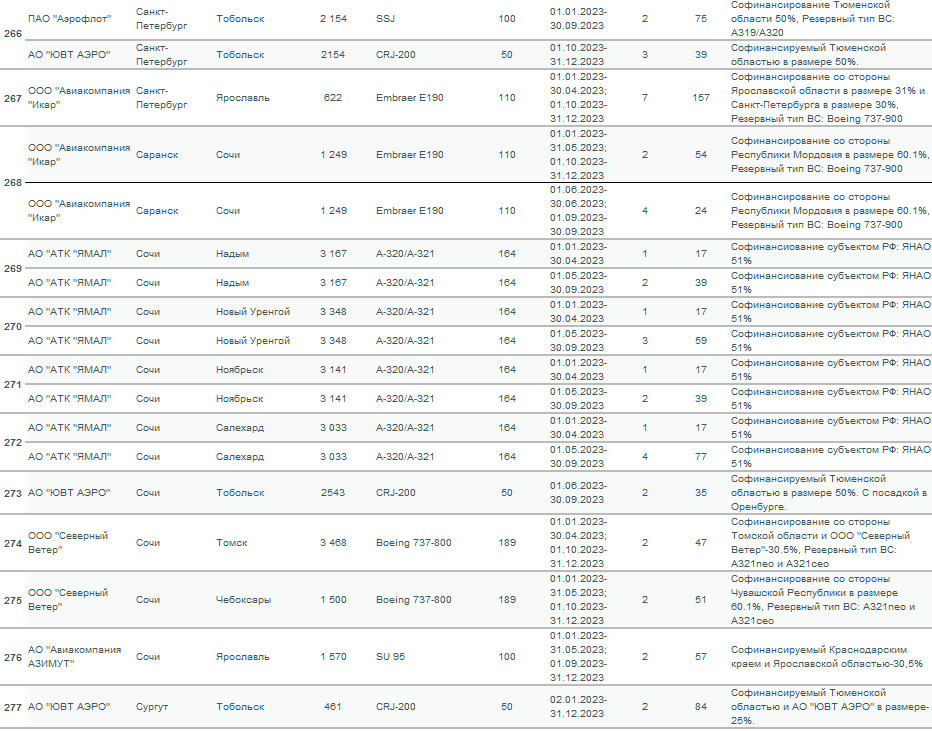Image resolution: width=932 pixels, height=731 pixels.
Task: Select the aircraft type cell "SSJ"
Action: click(385, 19)
